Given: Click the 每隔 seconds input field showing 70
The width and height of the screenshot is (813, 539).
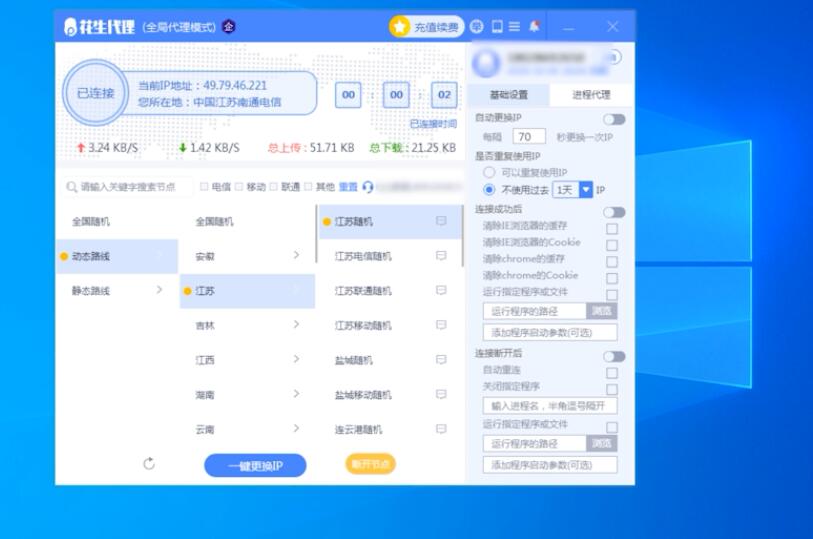Looking at the screenshot, I should pyautogui.click(x=529, y=137).
